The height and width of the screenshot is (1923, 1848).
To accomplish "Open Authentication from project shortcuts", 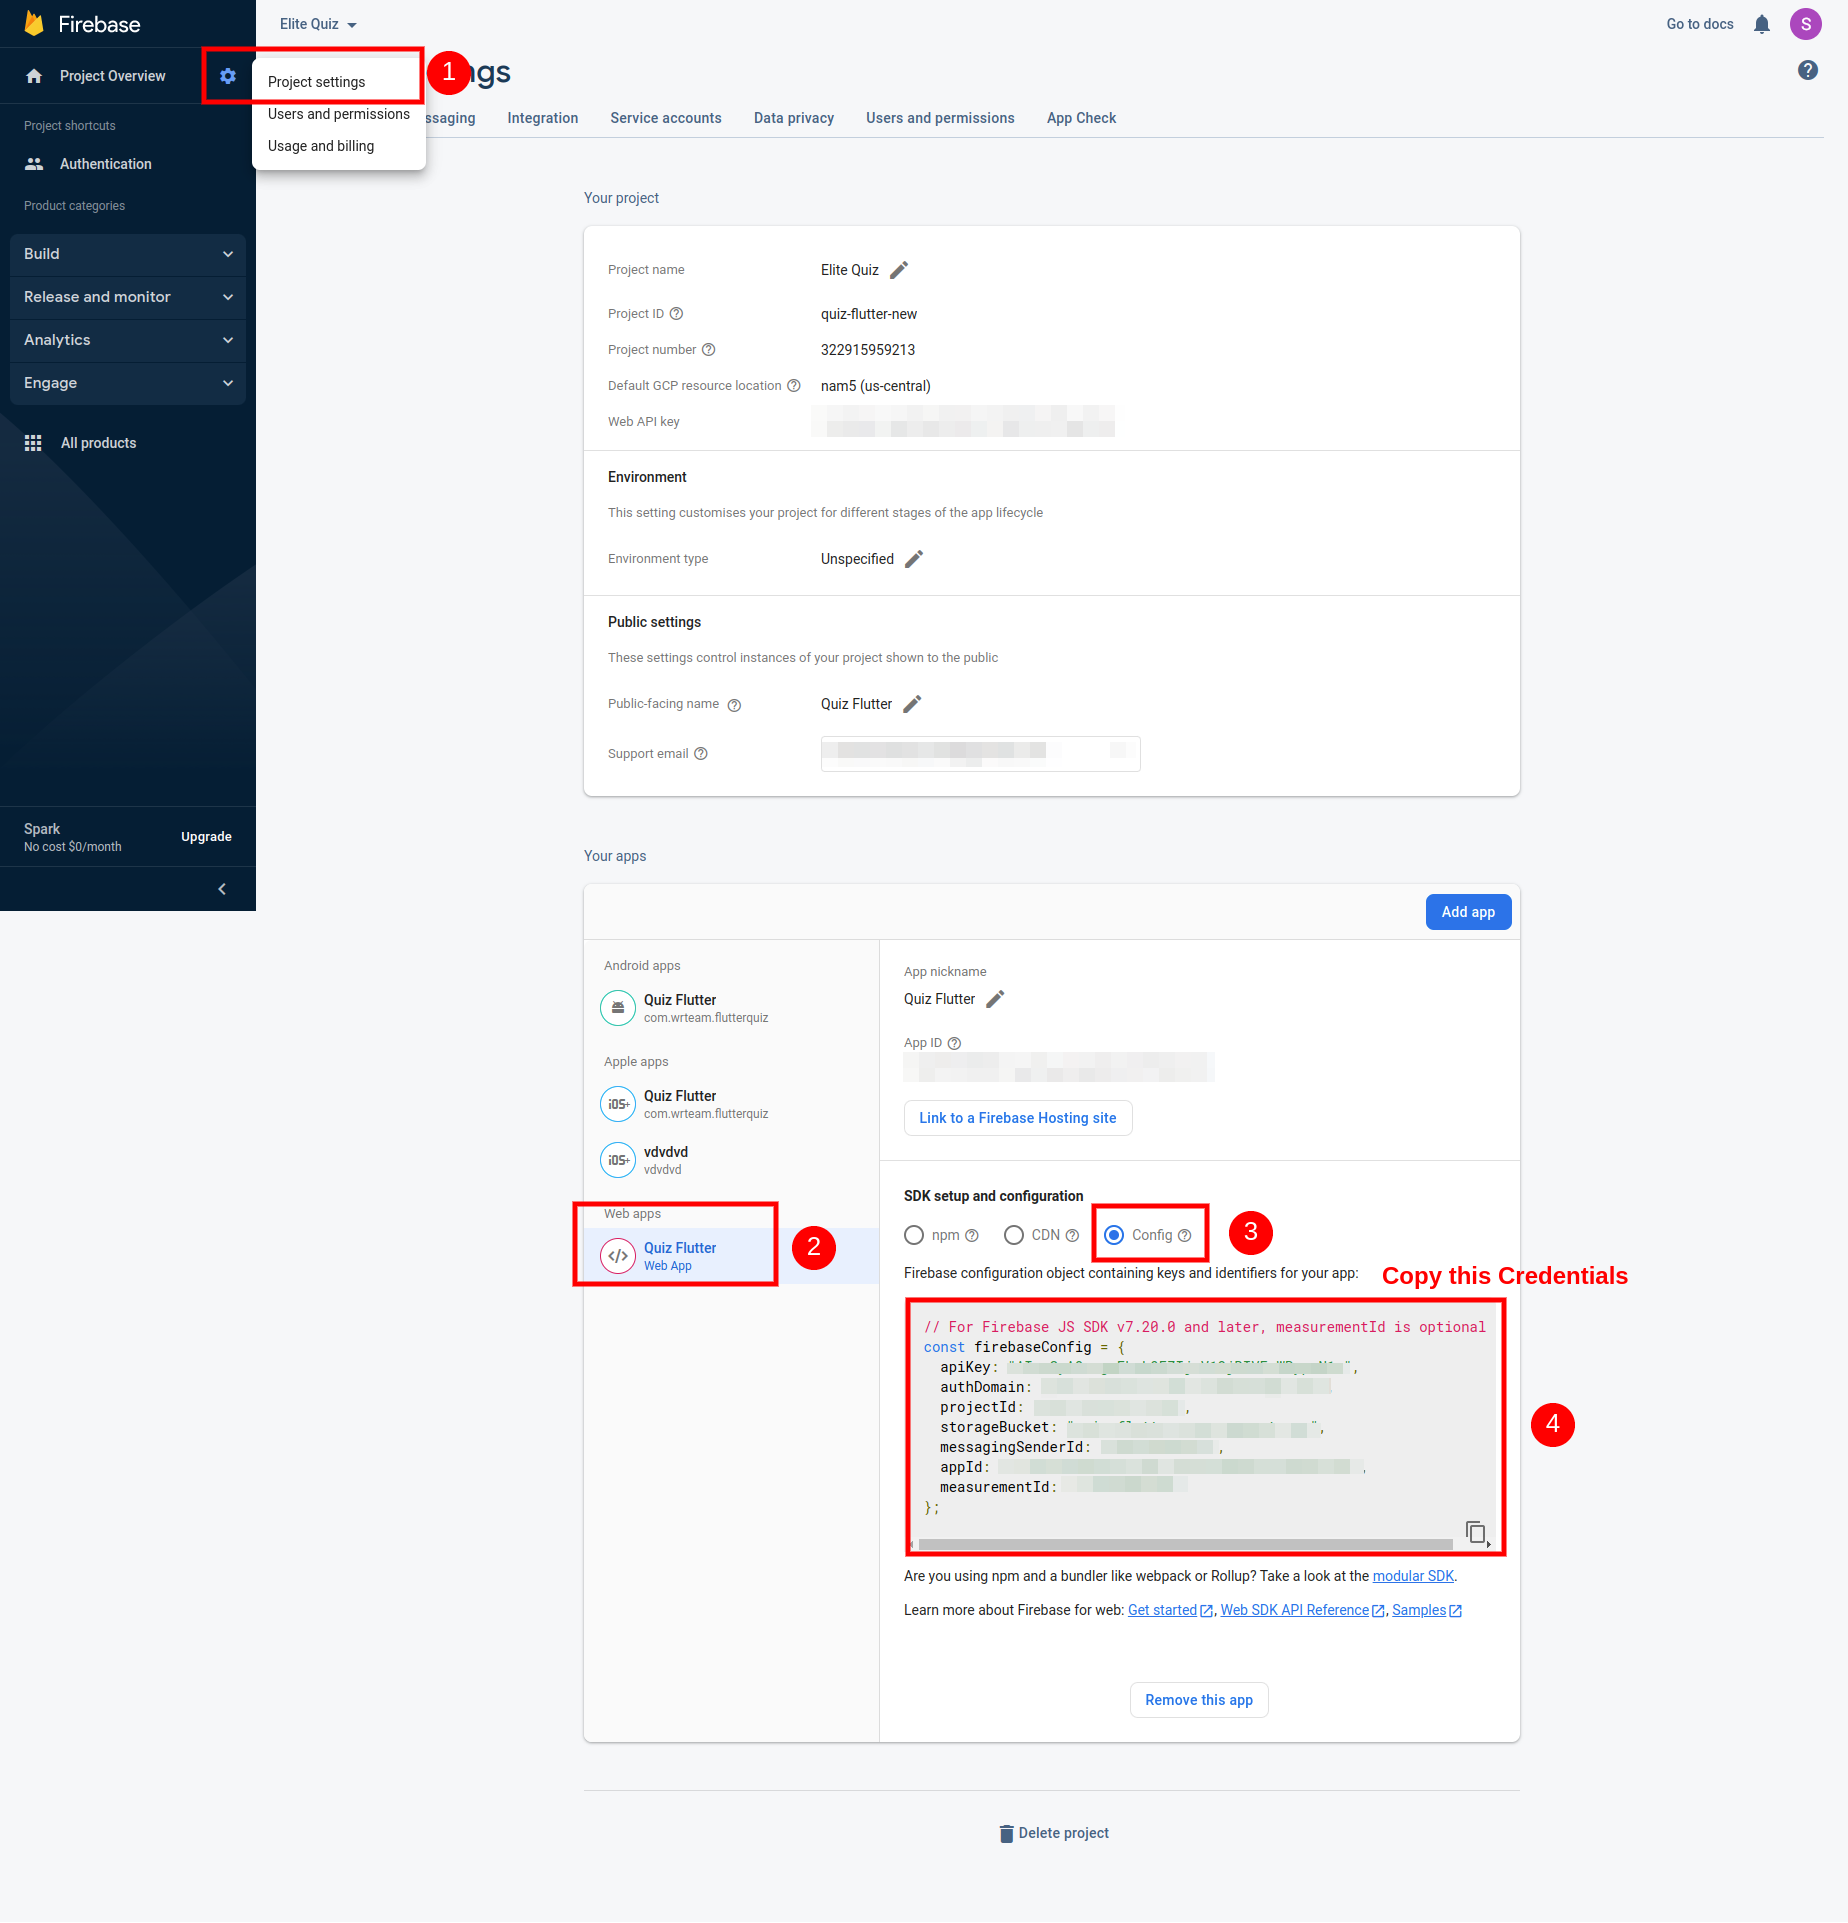I will click(x=105, y=164).
